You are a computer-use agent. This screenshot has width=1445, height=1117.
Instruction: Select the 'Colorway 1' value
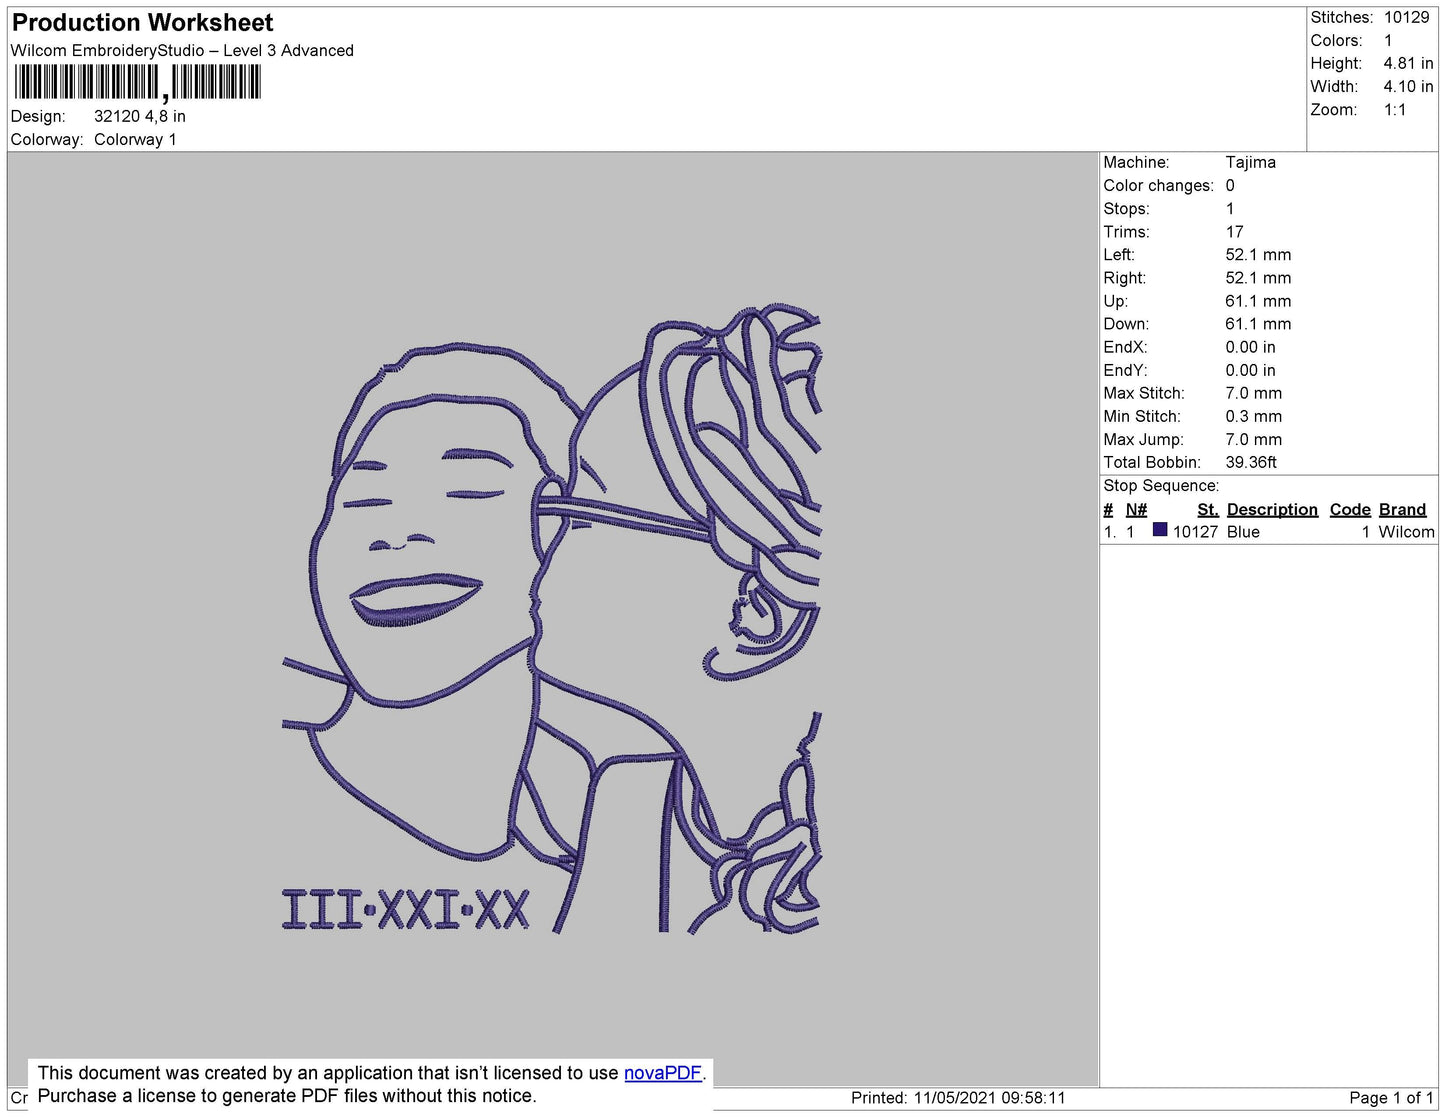135,139
